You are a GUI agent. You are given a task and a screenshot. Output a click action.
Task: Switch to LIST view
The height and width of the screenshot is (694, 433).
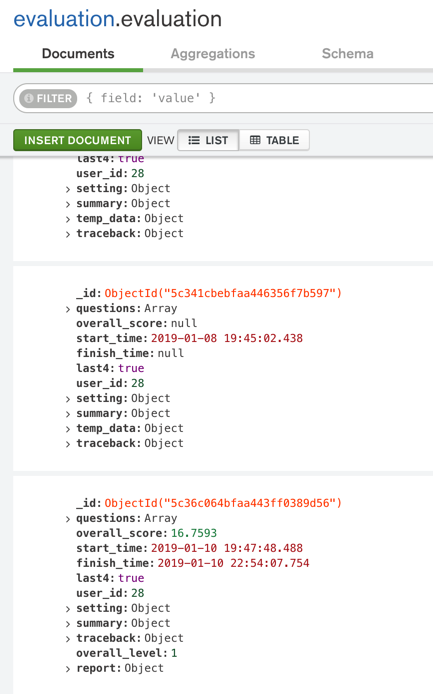pyautogui.click(x=208, y=140)
